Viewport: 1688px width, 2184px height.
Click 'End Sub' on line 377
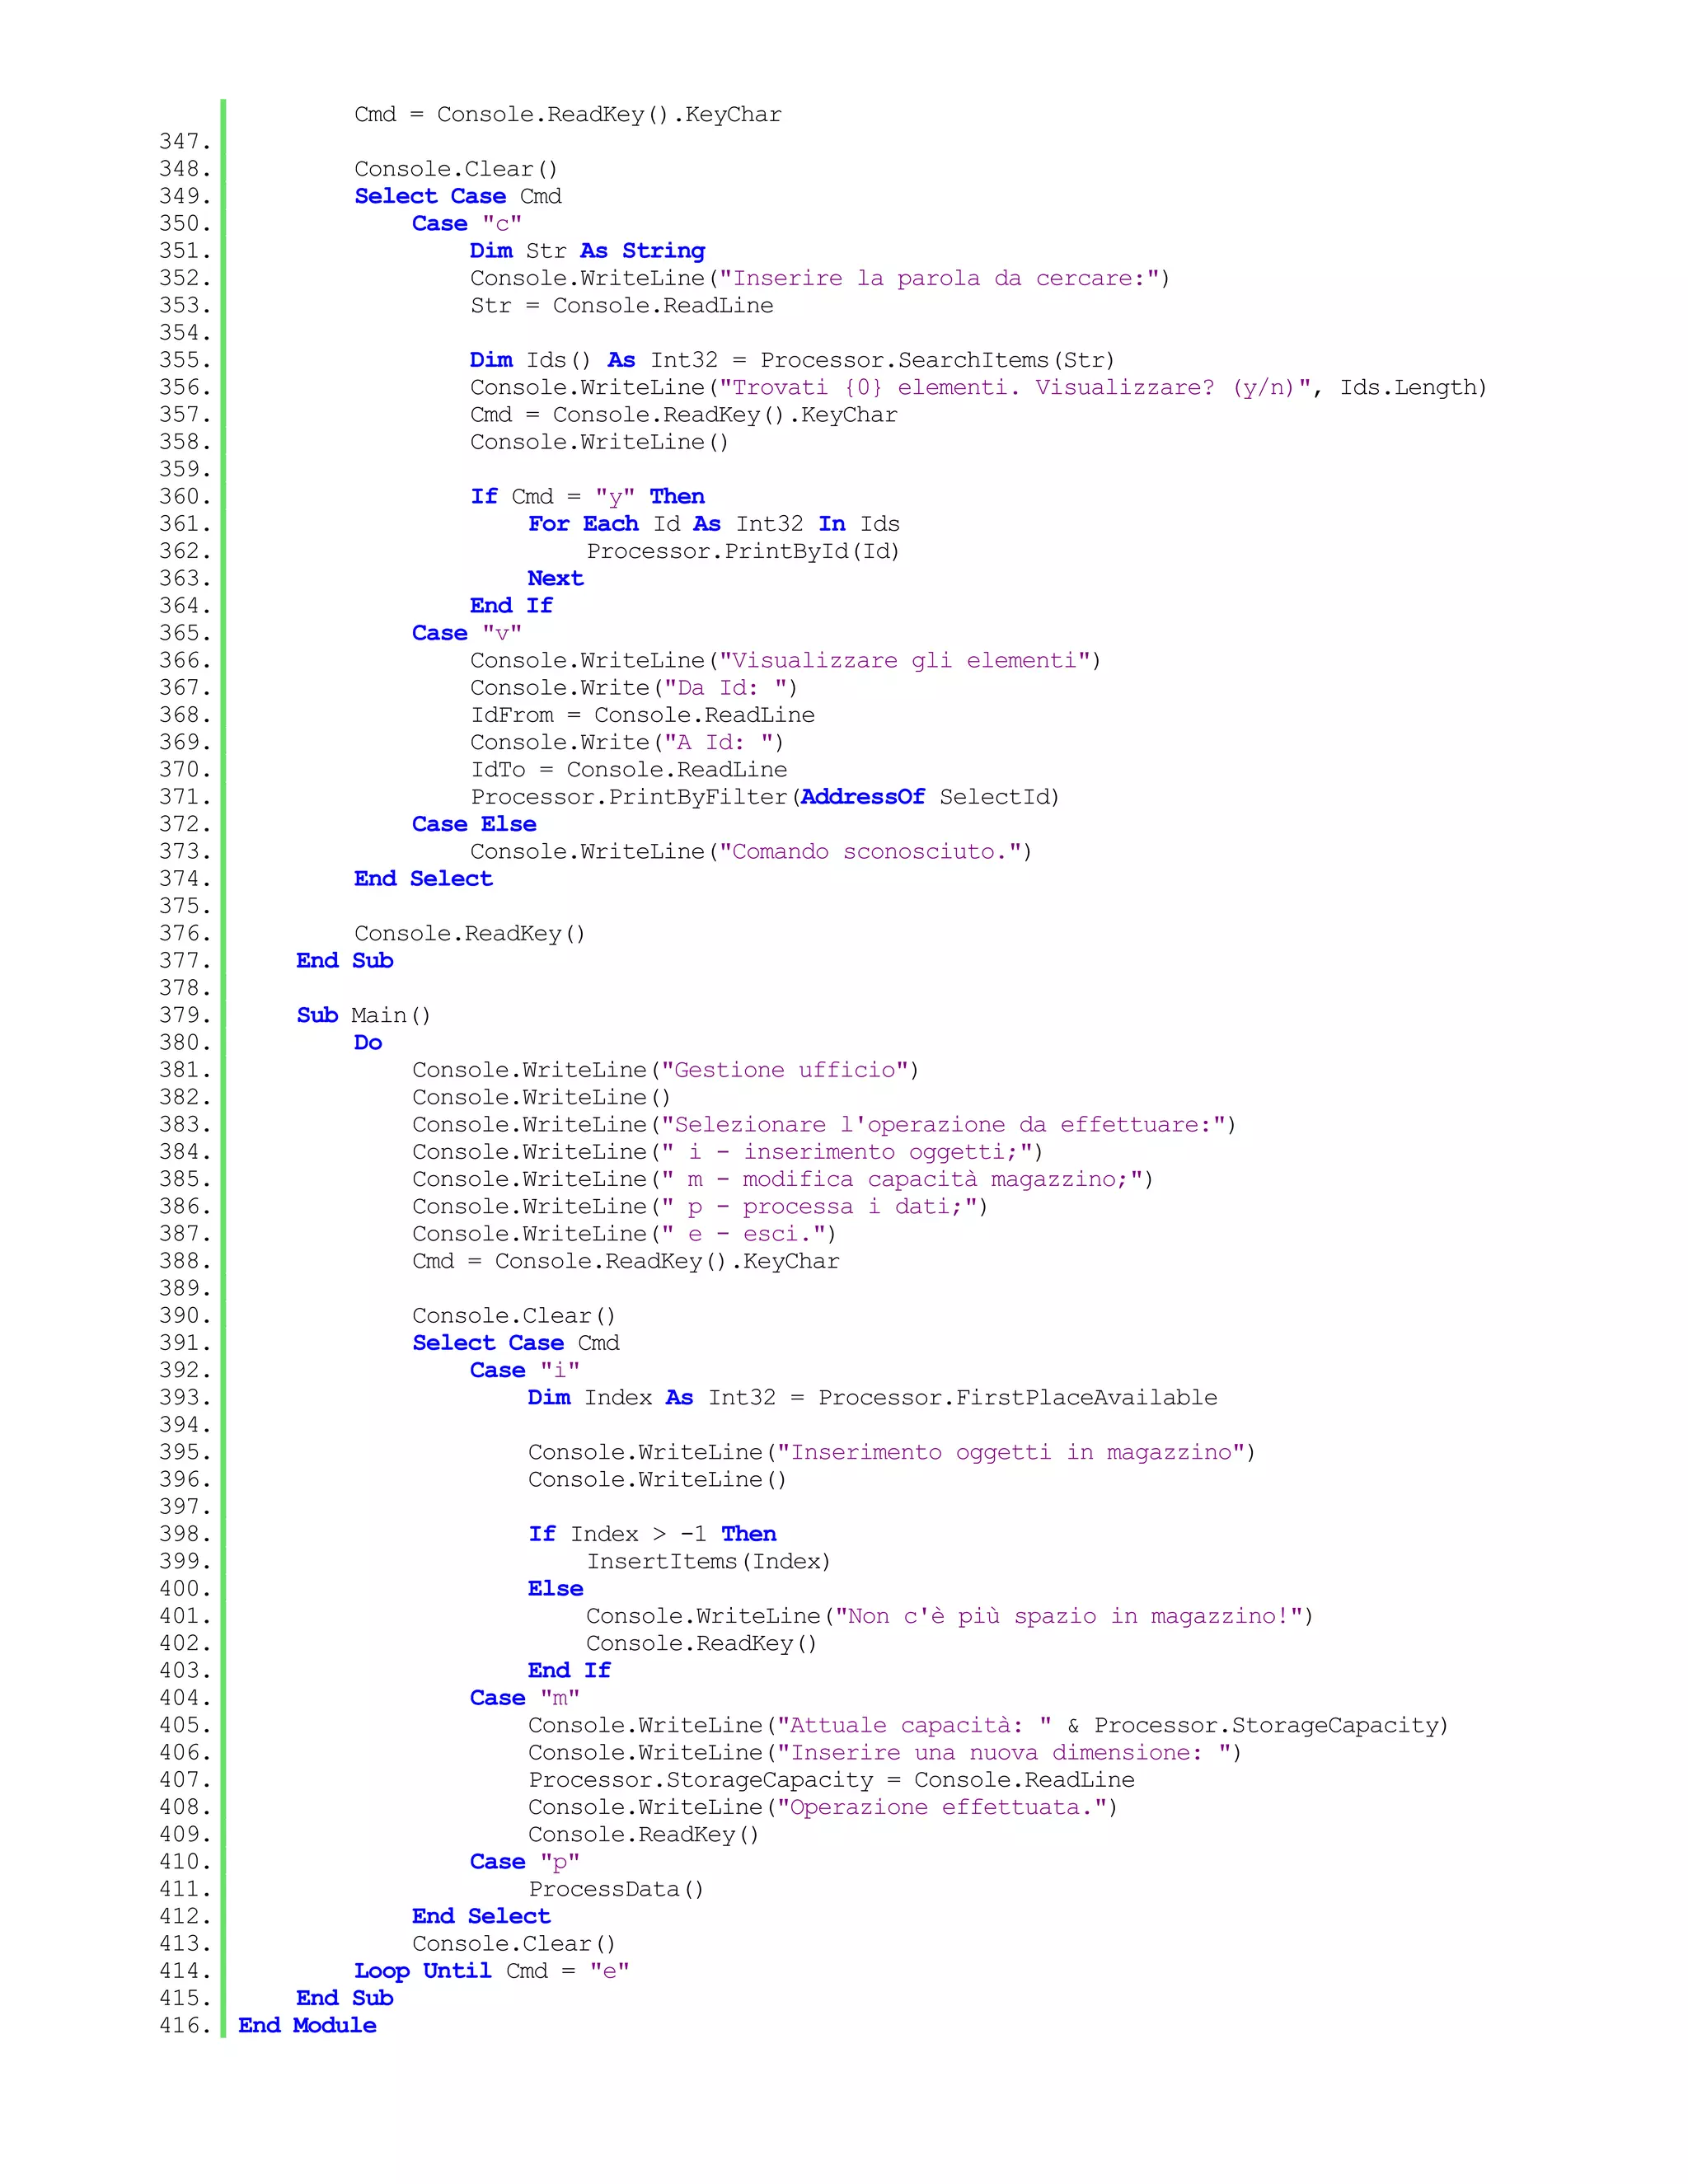pos(345,961)
